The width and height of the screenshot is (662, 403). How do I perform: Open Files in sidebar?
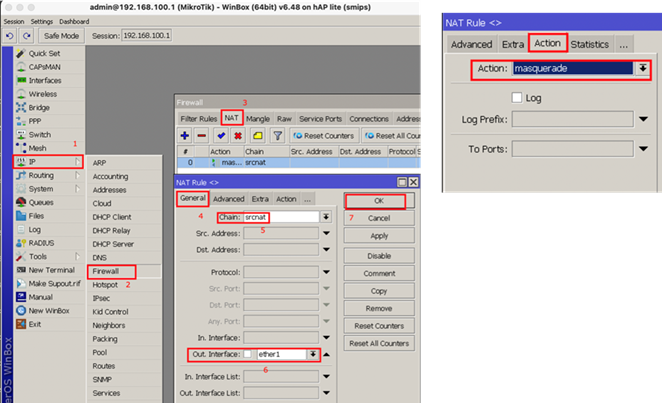point(36,216)
